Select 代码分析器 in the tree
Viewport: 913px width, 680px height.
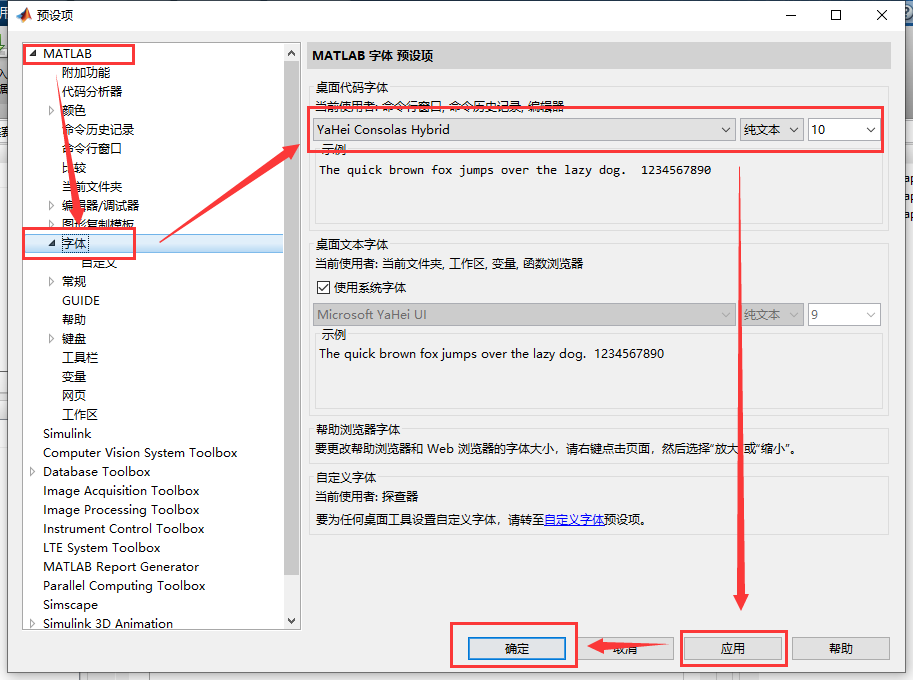92,91
